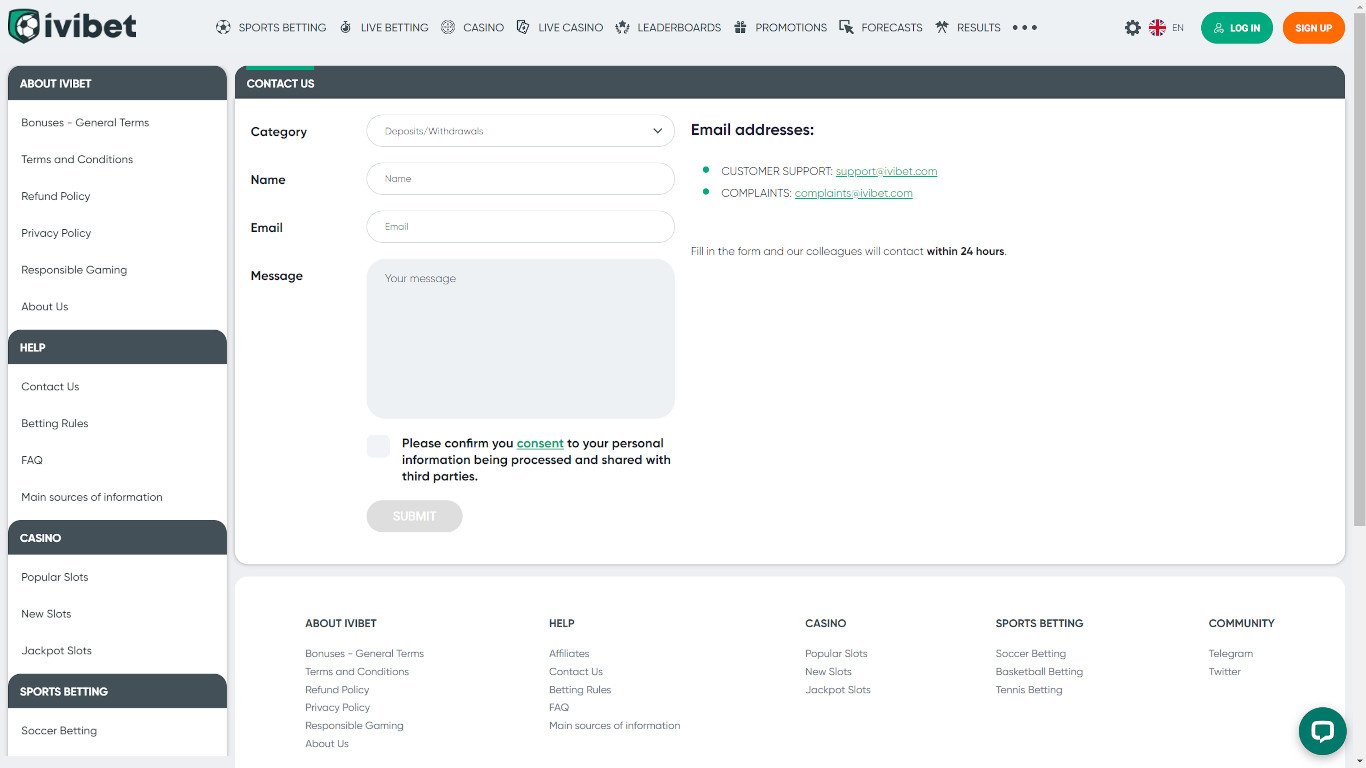Click the Results icon

(x=942, y=27)
